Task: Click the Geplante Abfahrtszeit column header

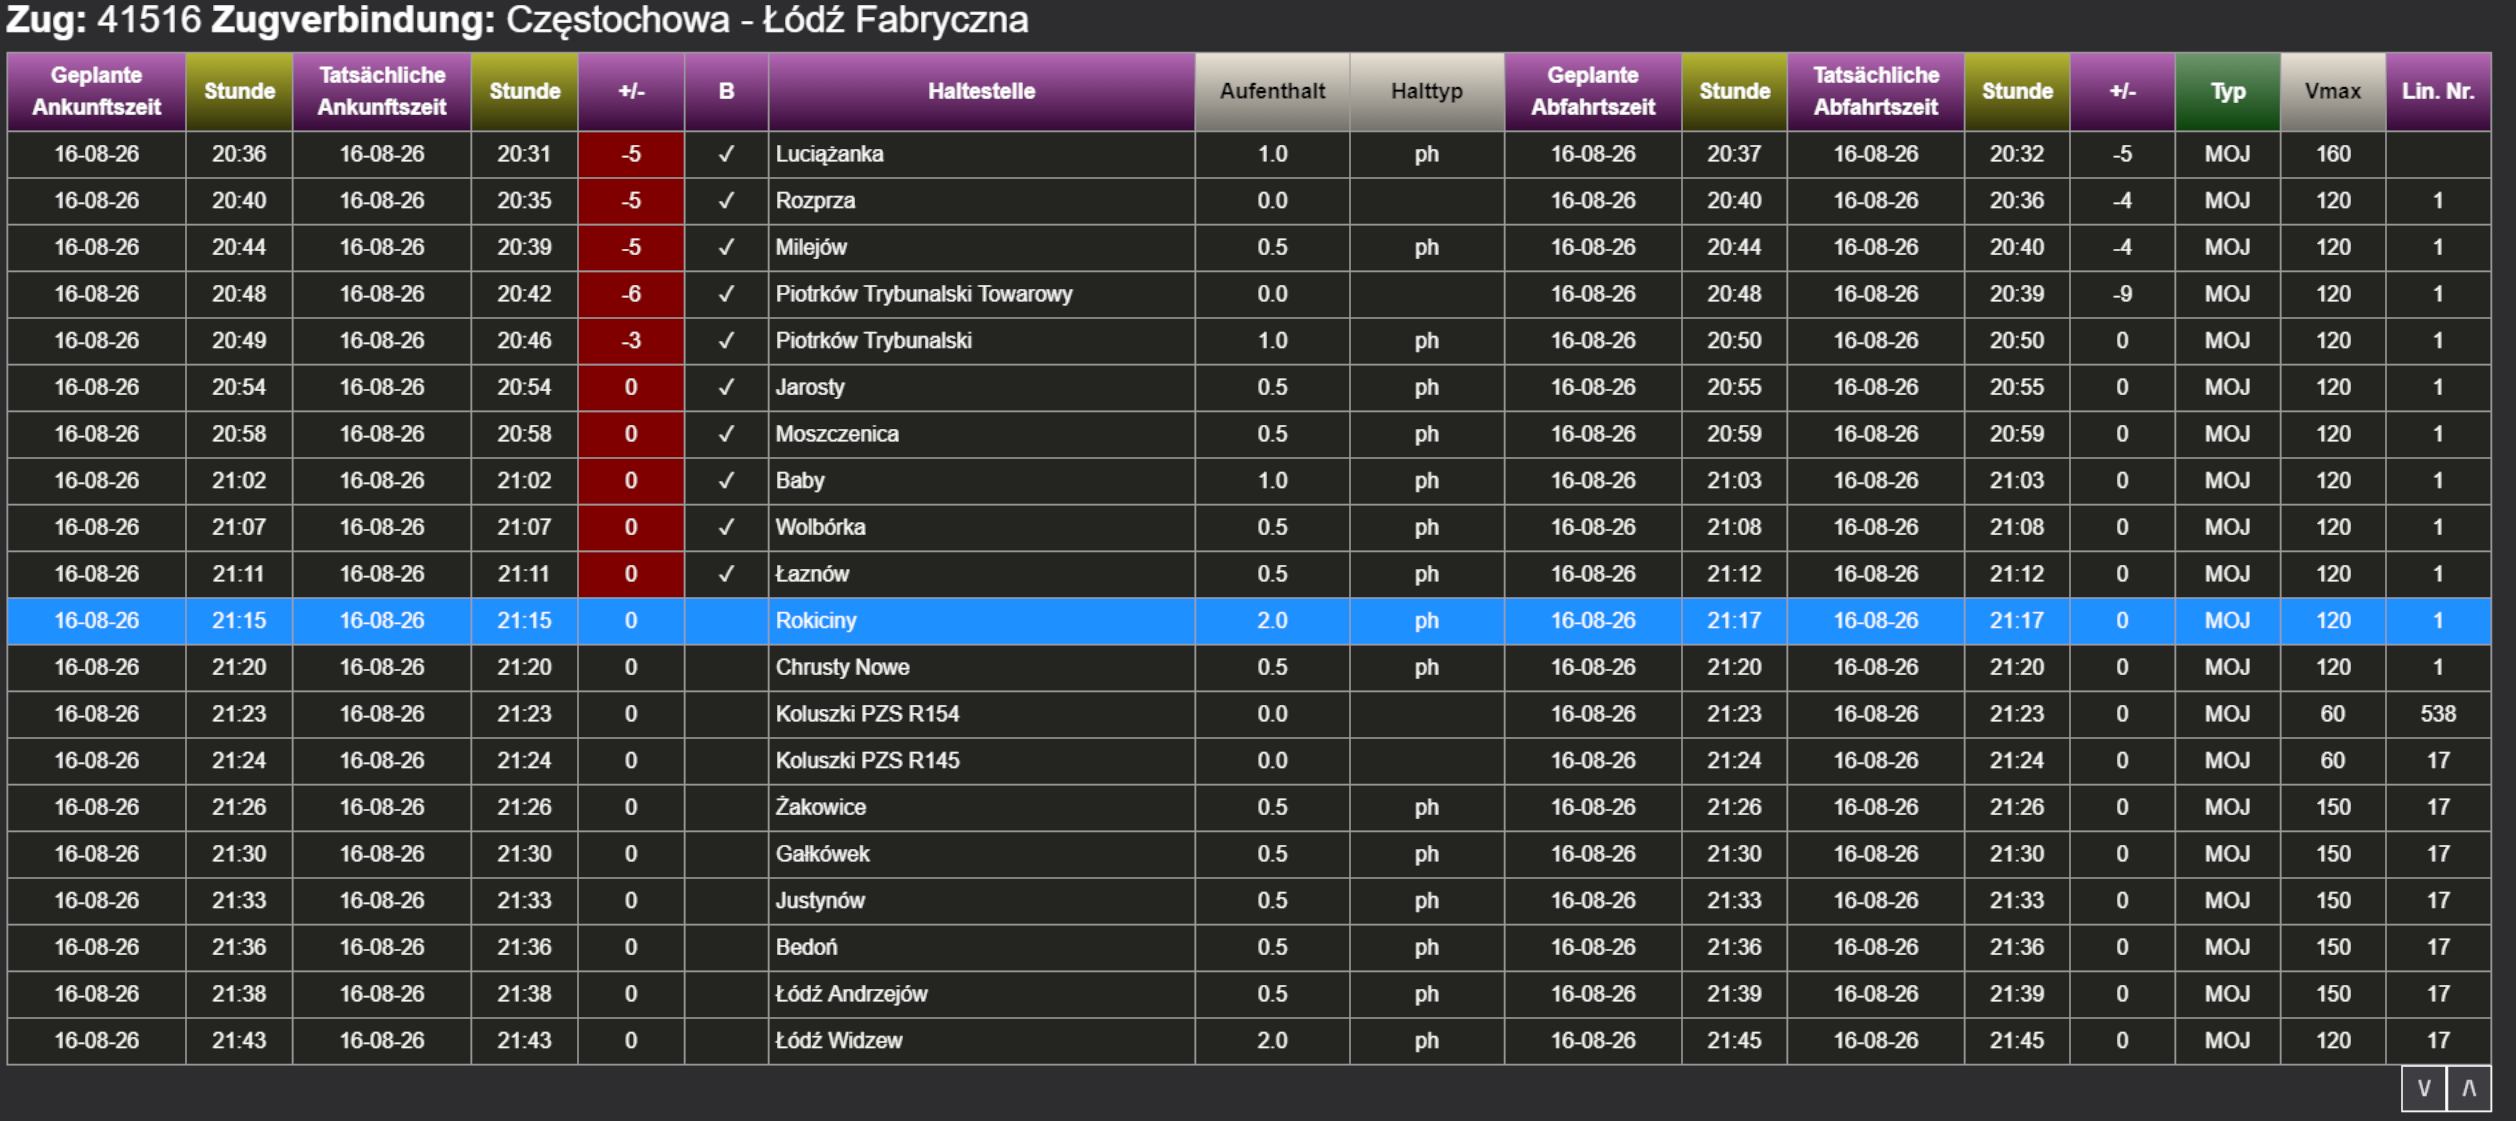Action: 1593,91
